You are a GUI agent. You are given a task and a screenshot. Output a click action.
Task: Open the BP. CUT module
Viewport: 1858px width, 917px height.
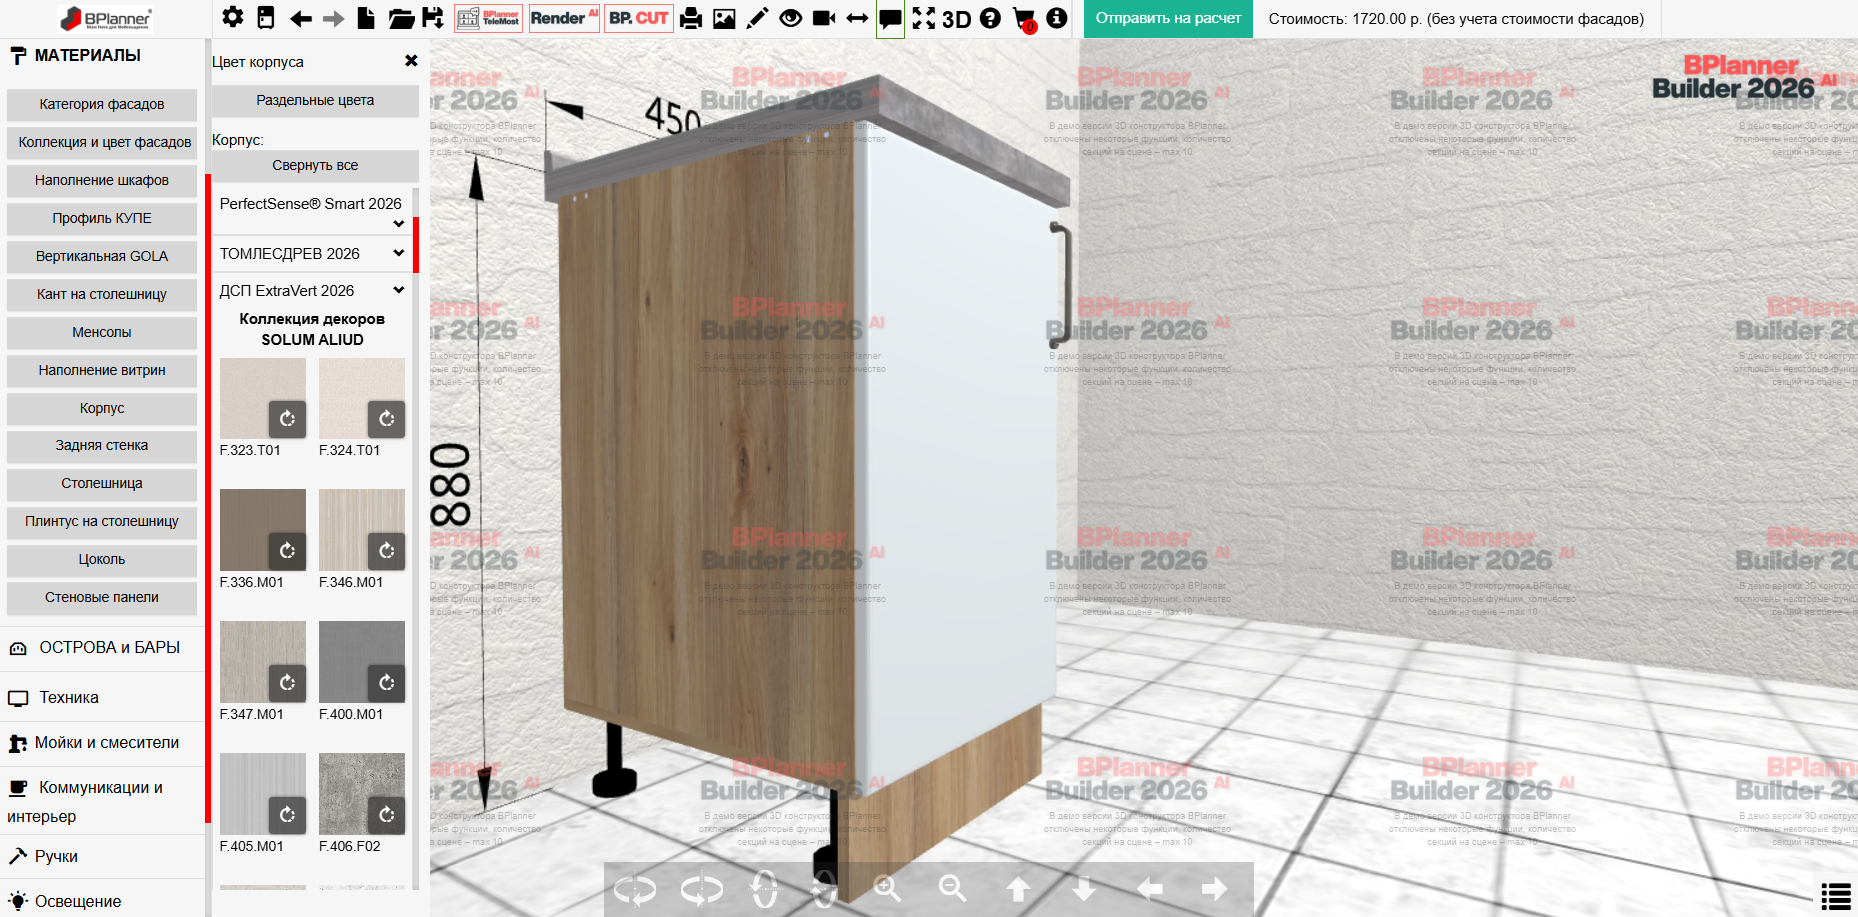pyautogui.click(x=638, y=18)
